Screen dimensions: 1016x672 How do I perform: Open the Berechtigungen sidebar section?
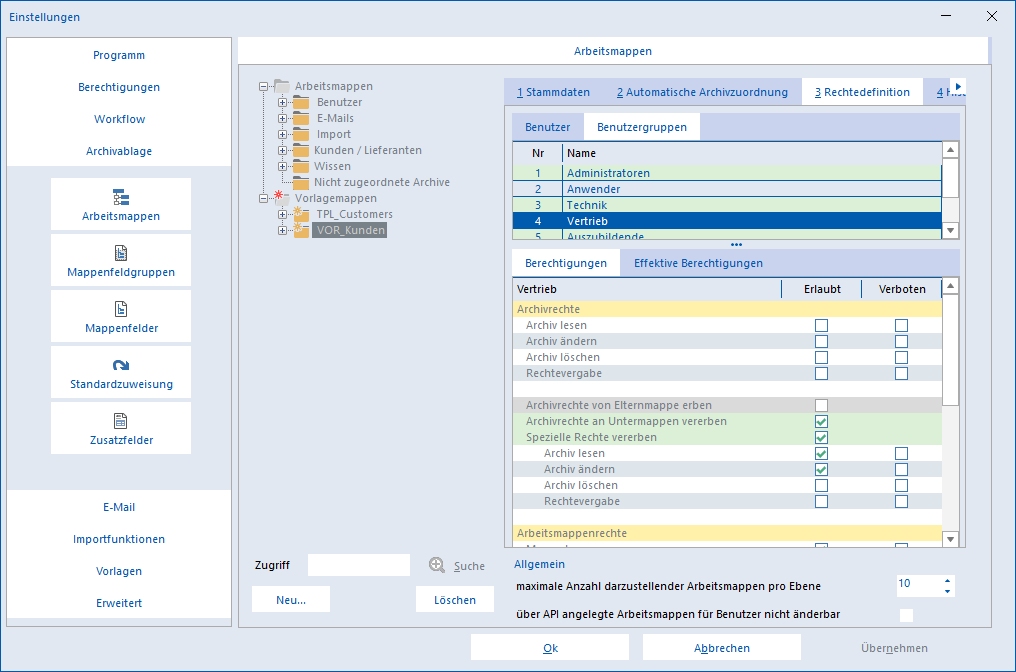[119, 87]
